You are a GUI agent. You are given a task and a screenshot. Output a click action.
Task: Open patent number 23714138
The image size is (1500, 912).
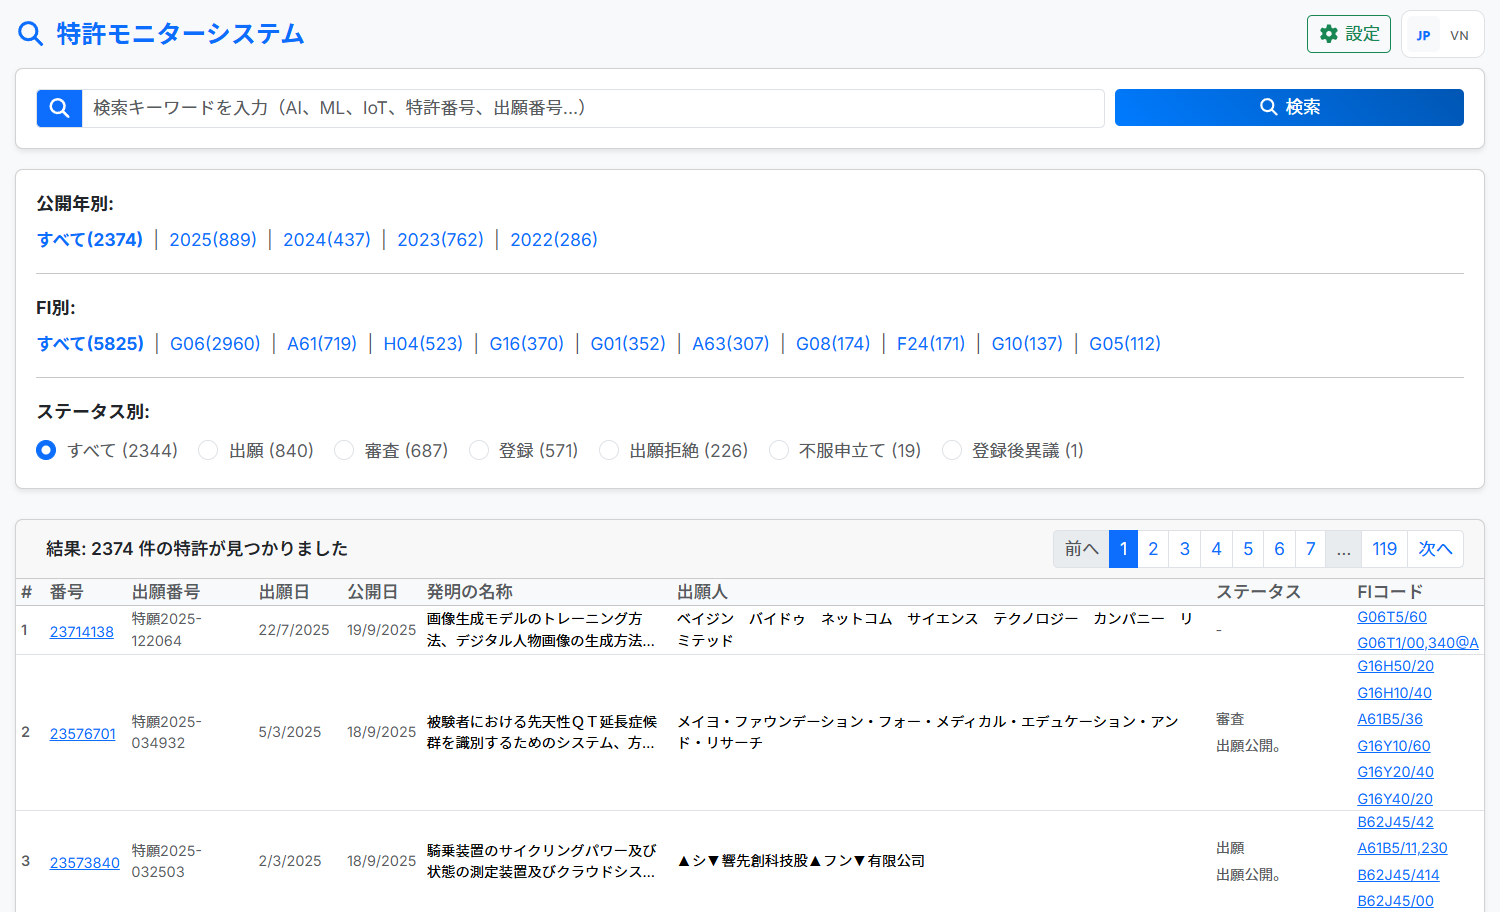(82, 632)
